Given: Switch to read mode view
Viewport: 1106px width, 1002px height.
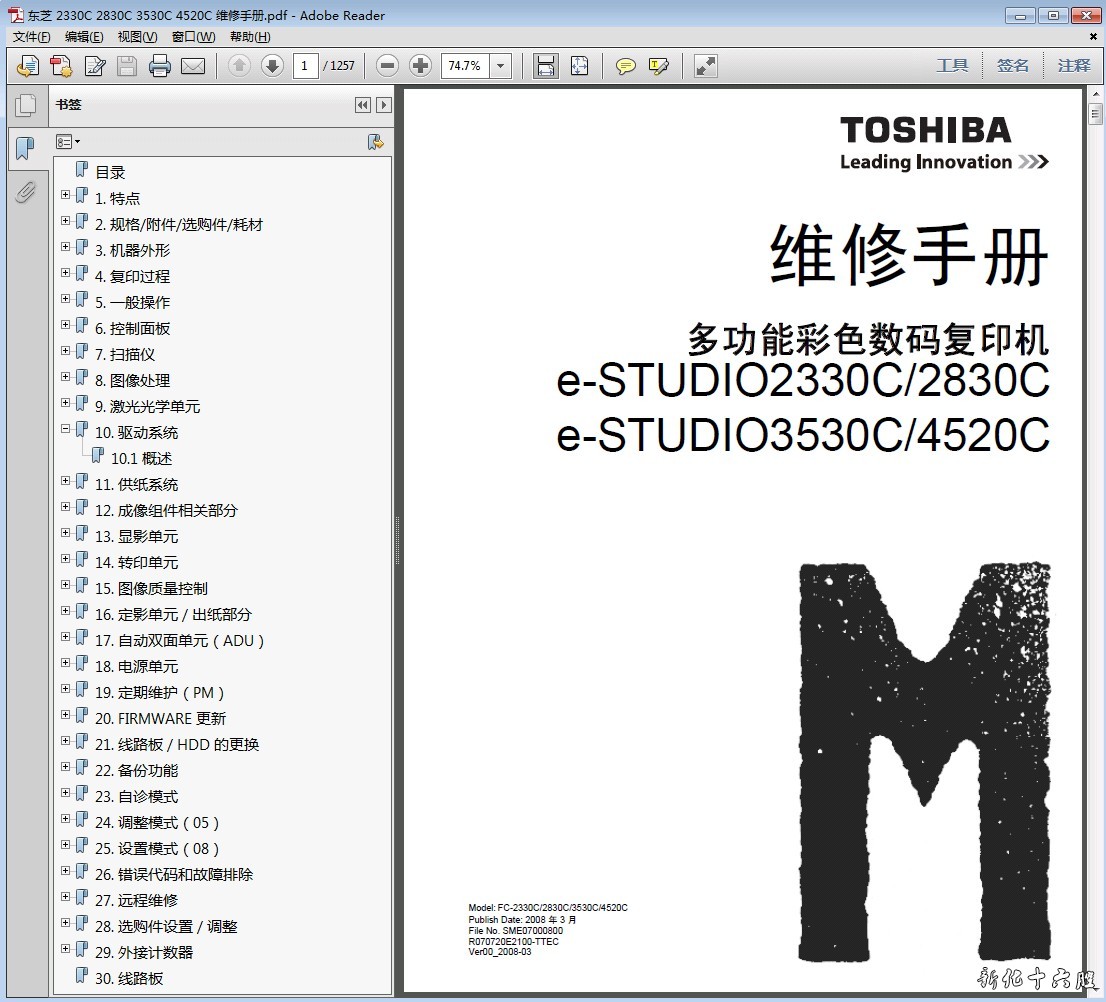Looking at the screenshot, I should (x=706, y=66).
